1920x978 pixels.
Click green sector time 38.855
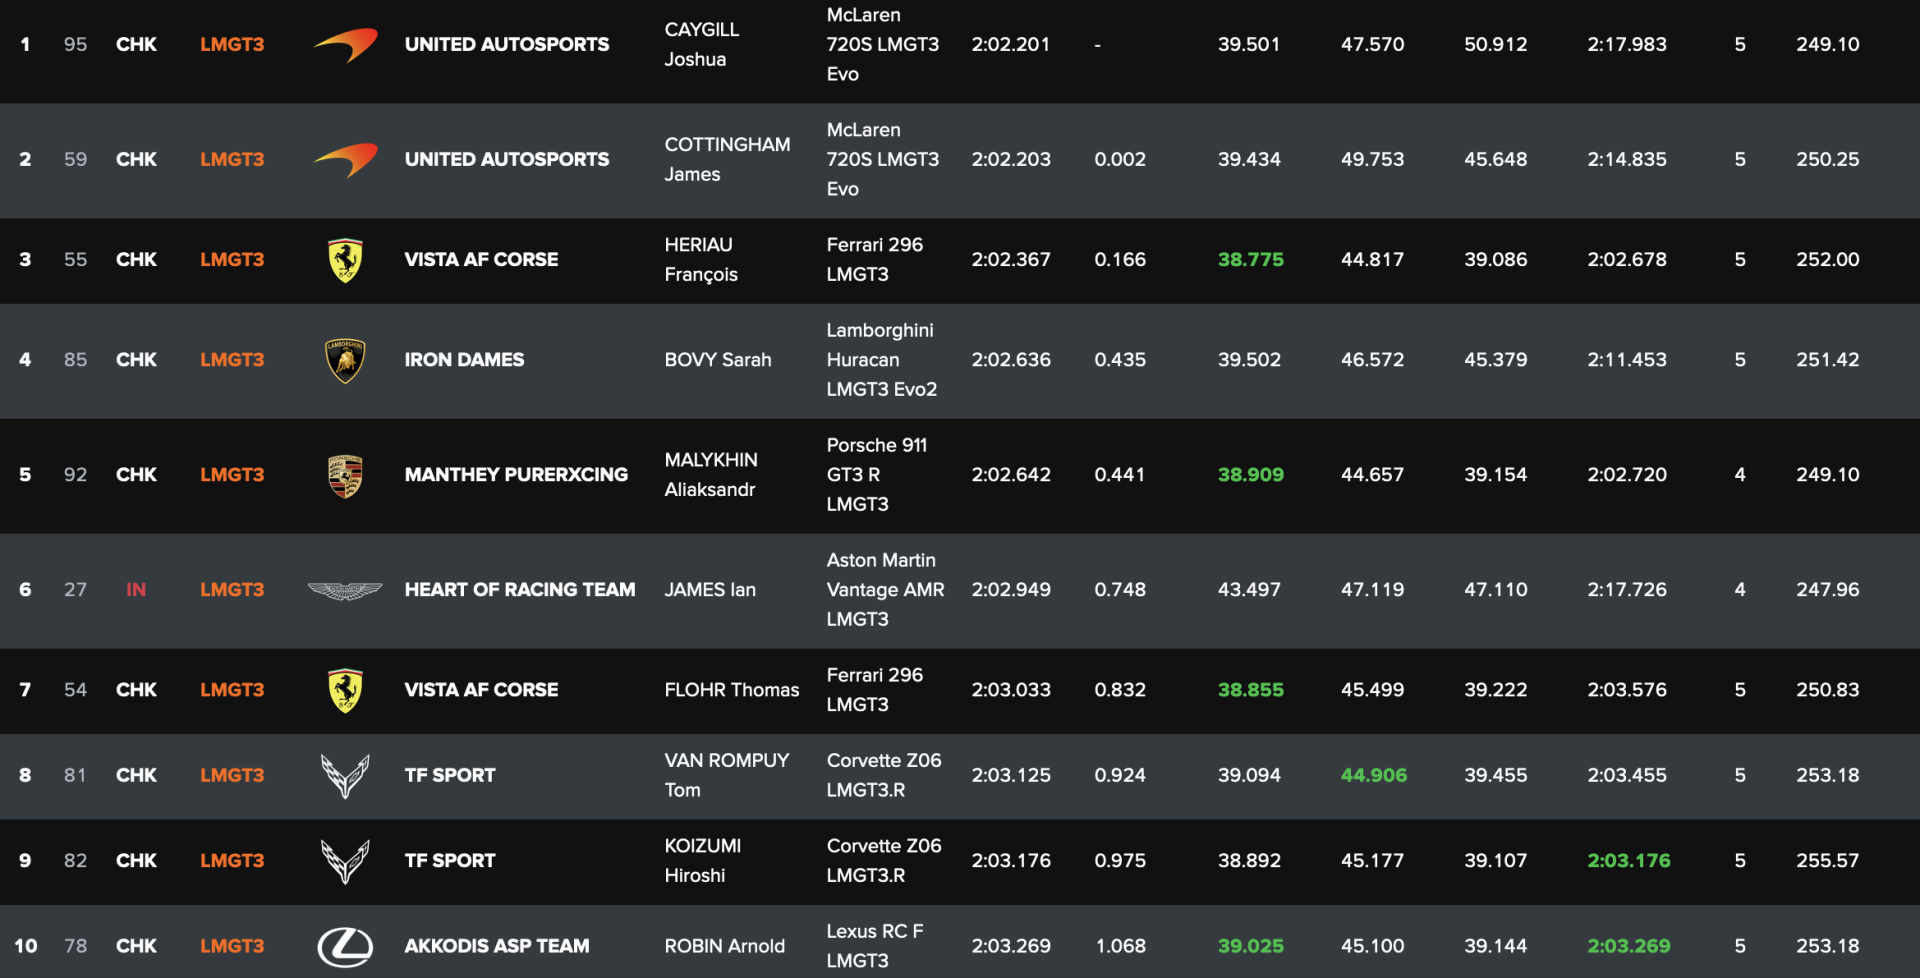pos(1251,690)
